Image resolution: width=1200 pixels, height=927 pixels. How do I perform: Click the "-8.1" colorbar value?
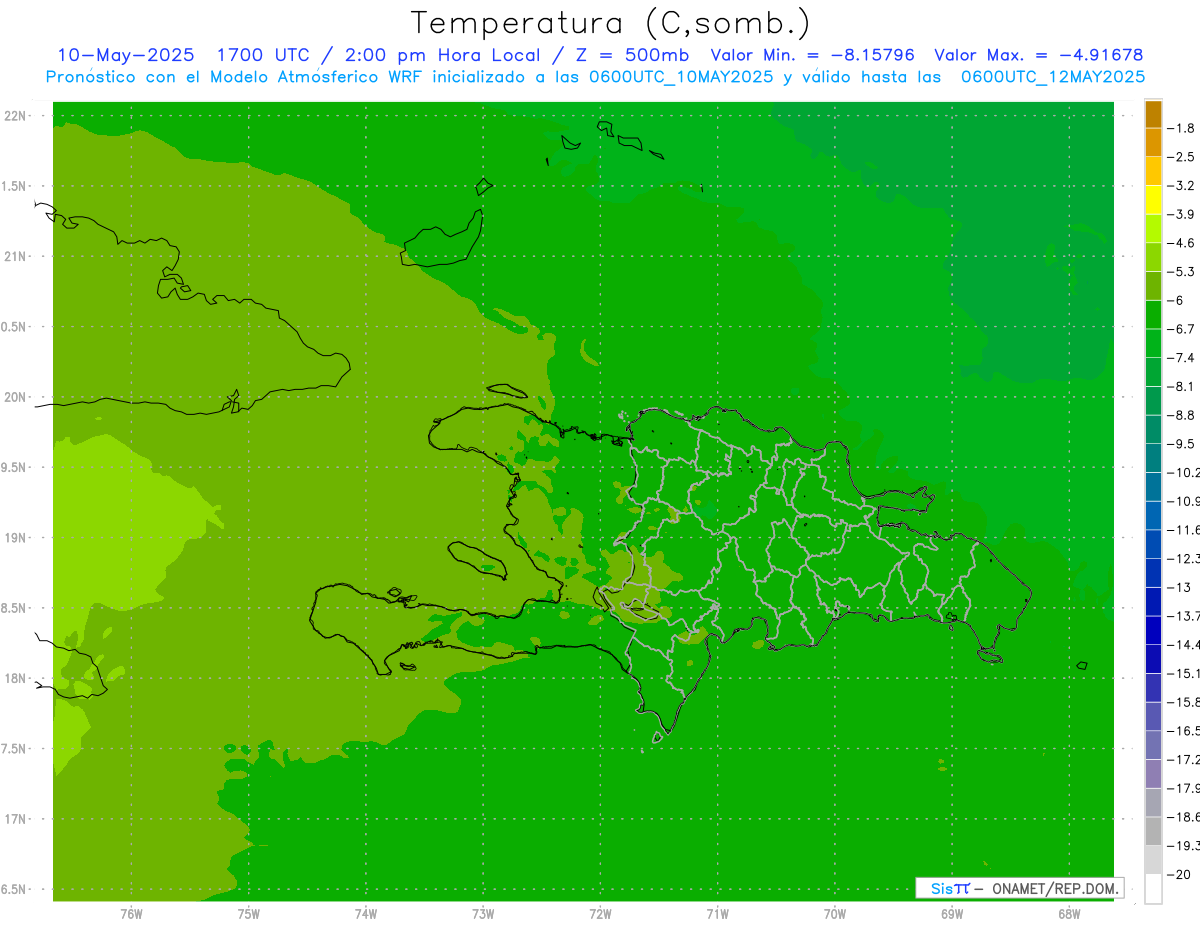pyautogui.click(x=1182, y=386)
